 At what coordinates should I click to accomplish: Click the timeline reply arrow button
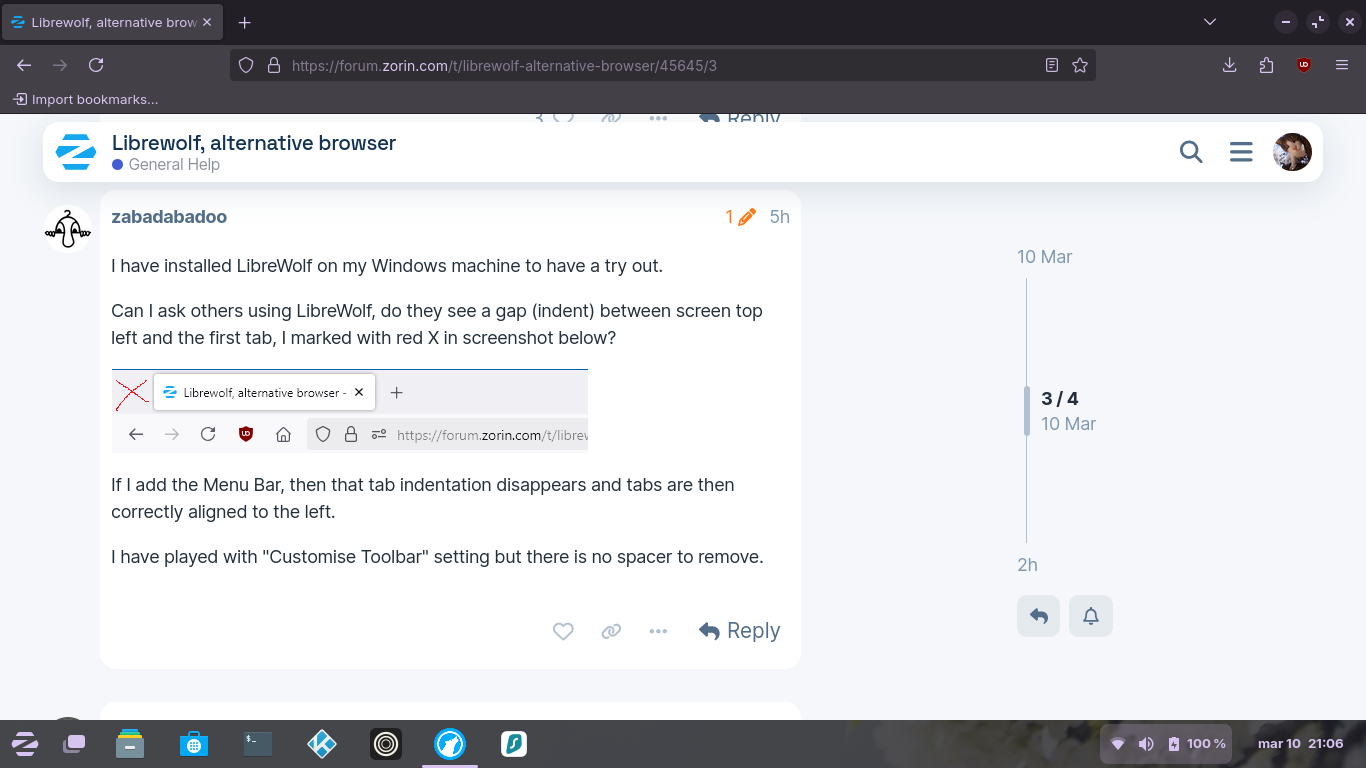click(1039, 616)
